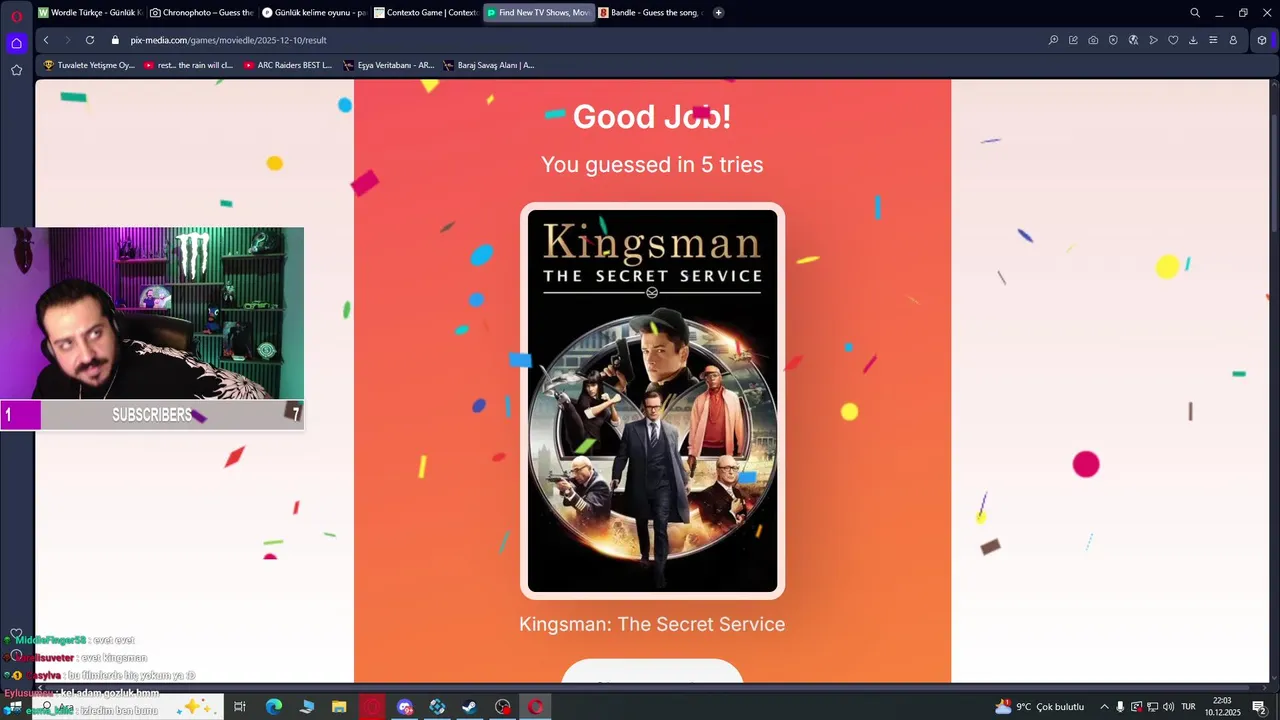
Task: Click the microphone tray icon
Action: 1120,707
